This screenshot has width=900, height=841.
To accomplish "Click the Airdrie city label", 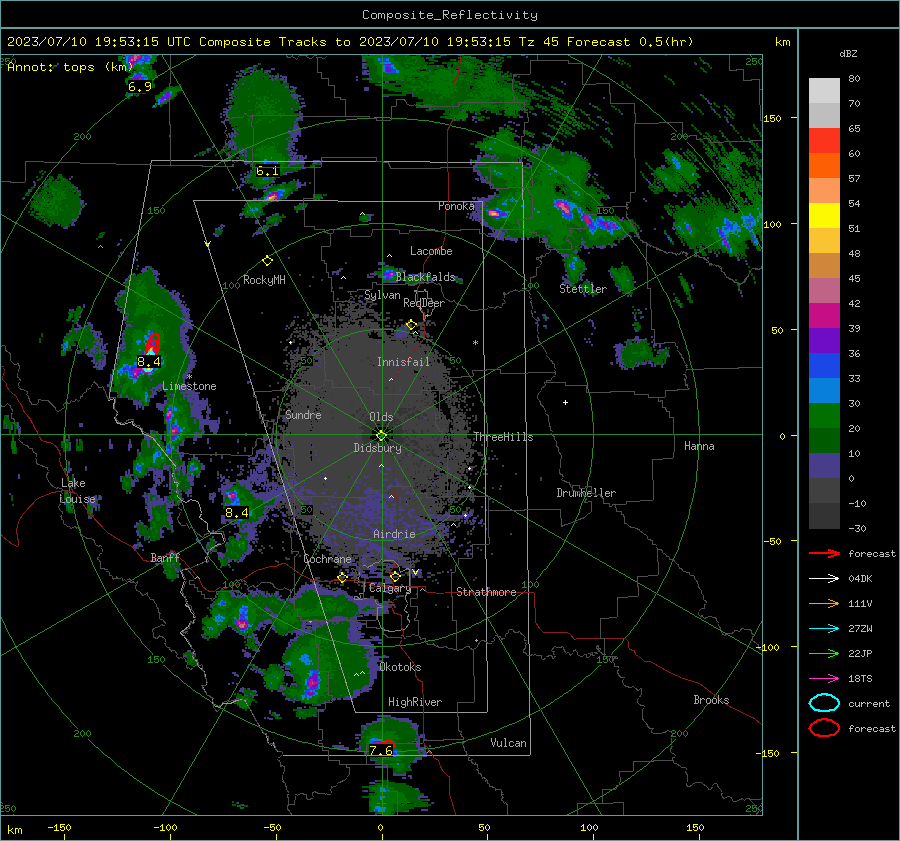I will [x=394, y=534].
